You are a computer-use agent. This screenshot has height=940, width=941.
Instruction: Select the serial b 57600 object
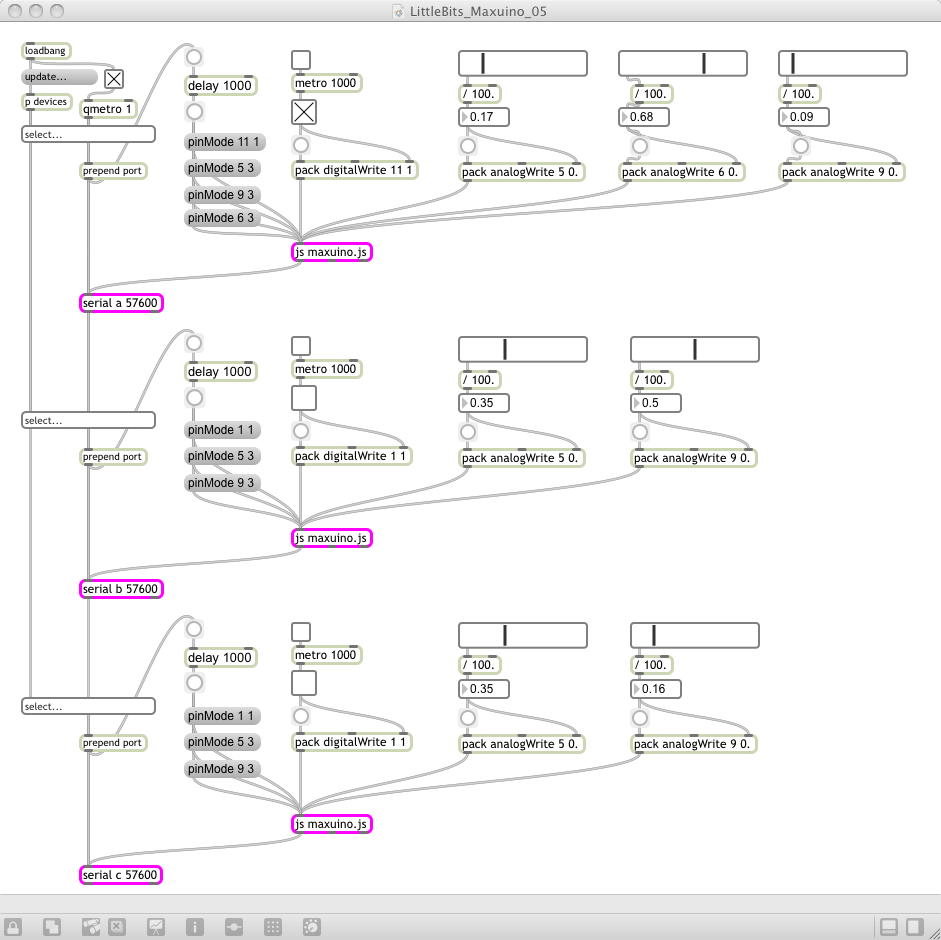pos(121,589)
